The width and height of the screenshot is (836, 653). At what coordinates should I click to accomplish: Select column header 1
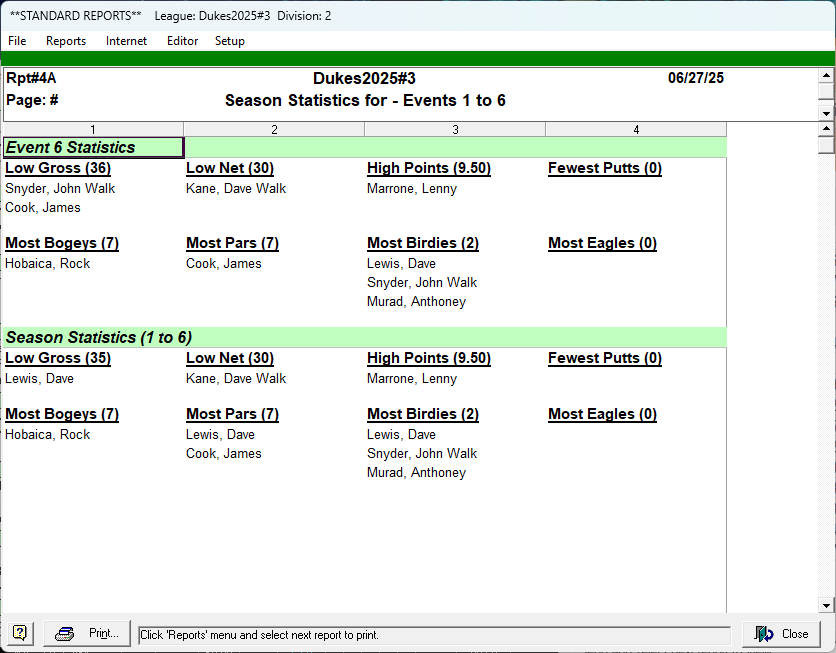(x=93, y=129)
